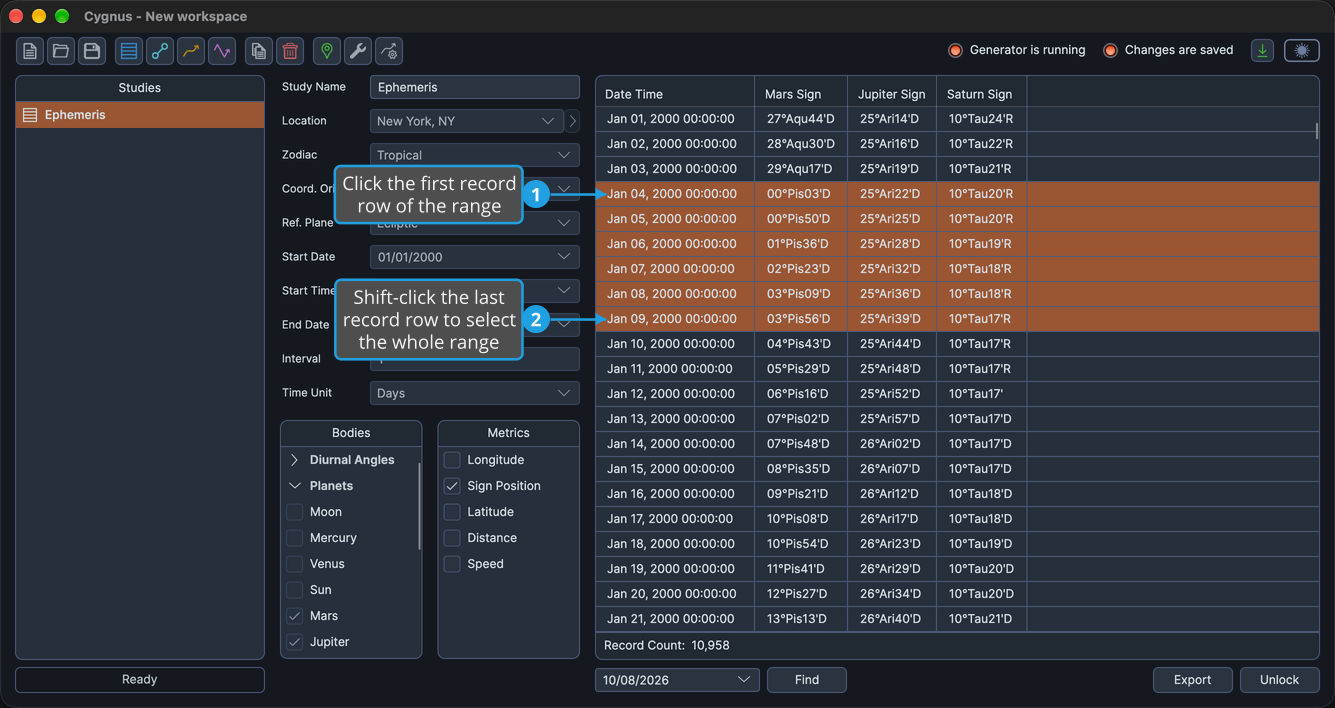Click the red trash delete icon
This screenshot has width=1335, height=708.
(x=290, y=51)
